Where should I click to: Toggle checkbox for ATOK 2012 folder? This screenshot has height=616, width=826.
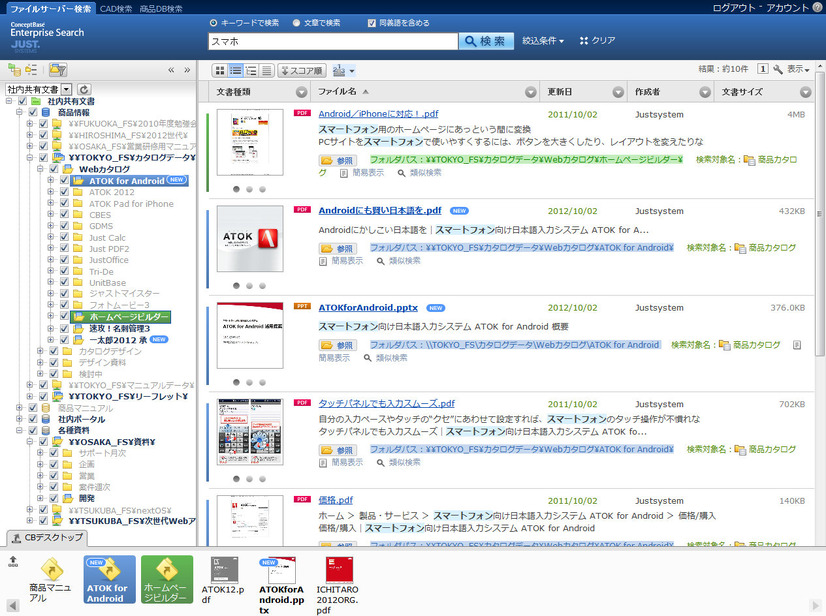coord(64,192)
